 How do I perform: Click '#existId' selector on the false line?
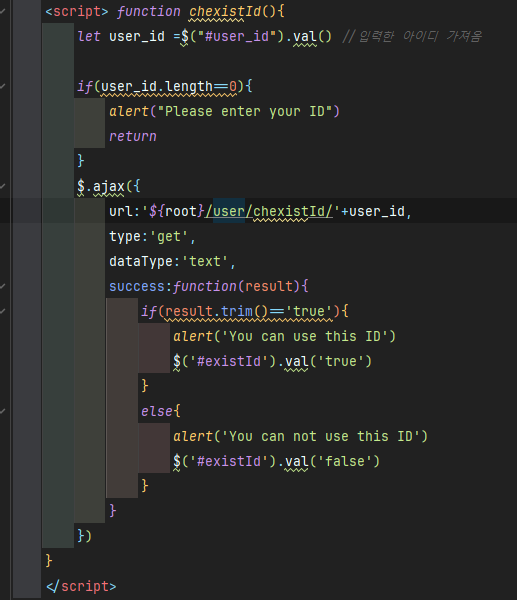(x=229, y=461)
